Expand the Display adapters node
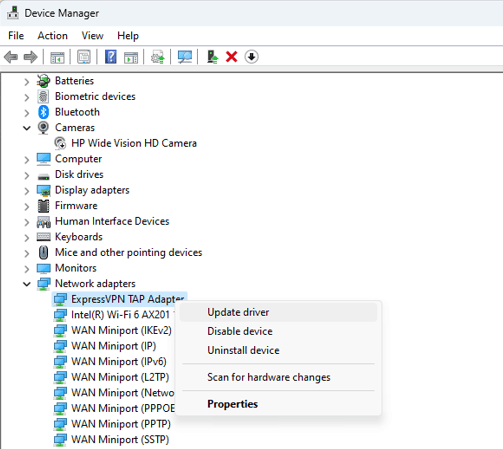The image size is (503, 449). tap(27, 191)
